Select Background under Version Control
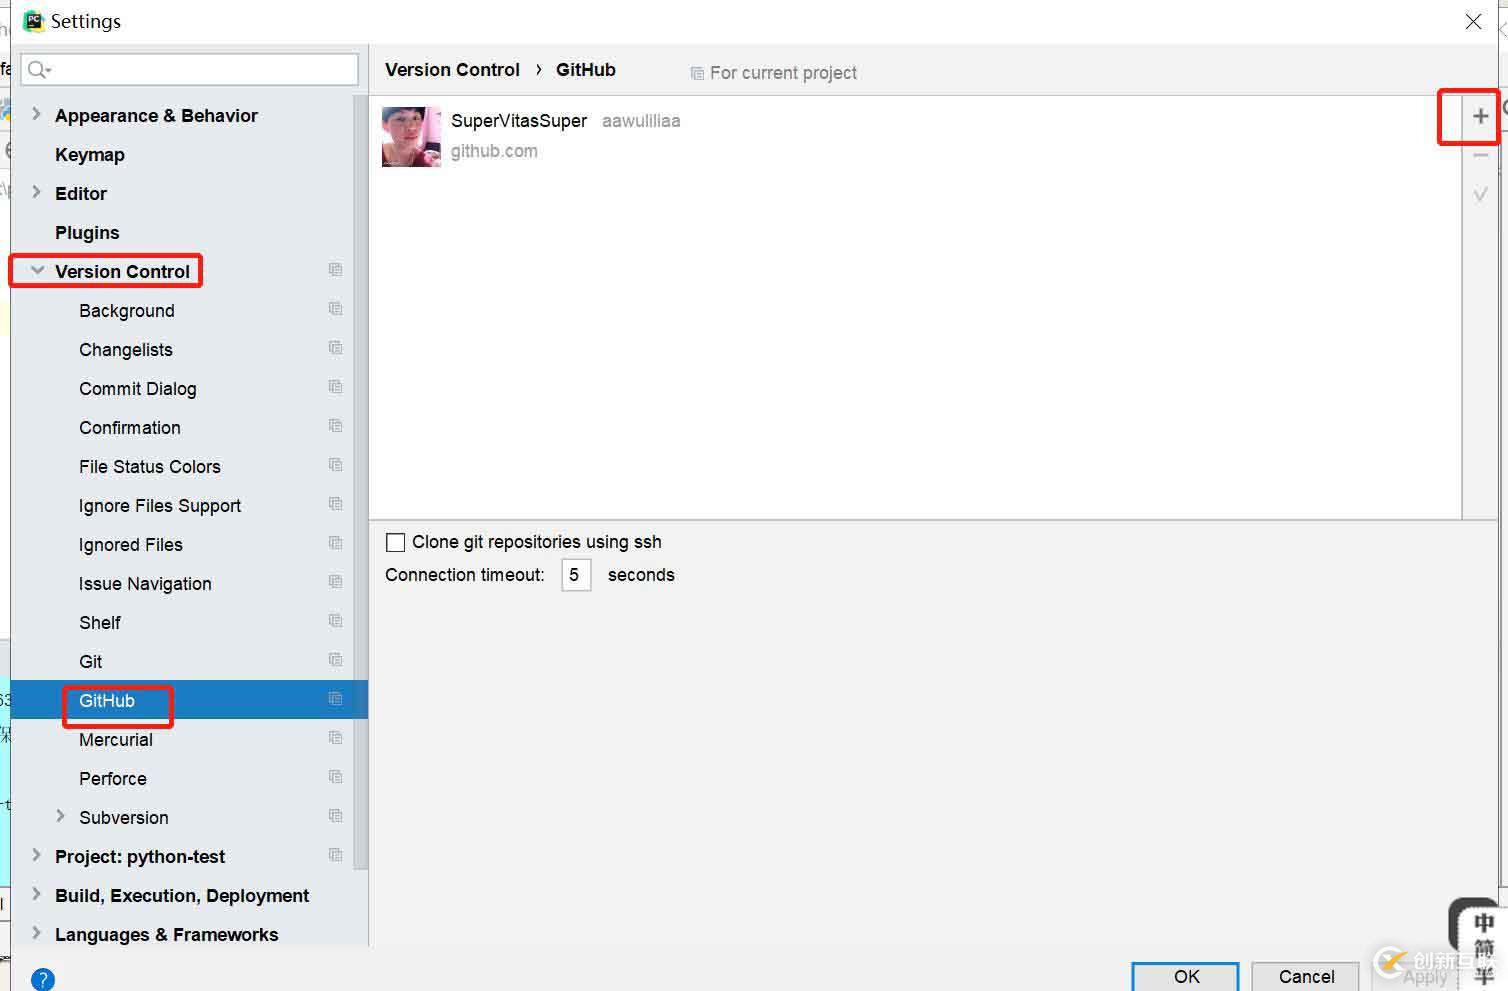Viewport: 1508px width, 991px height. [x=127, y=311]
